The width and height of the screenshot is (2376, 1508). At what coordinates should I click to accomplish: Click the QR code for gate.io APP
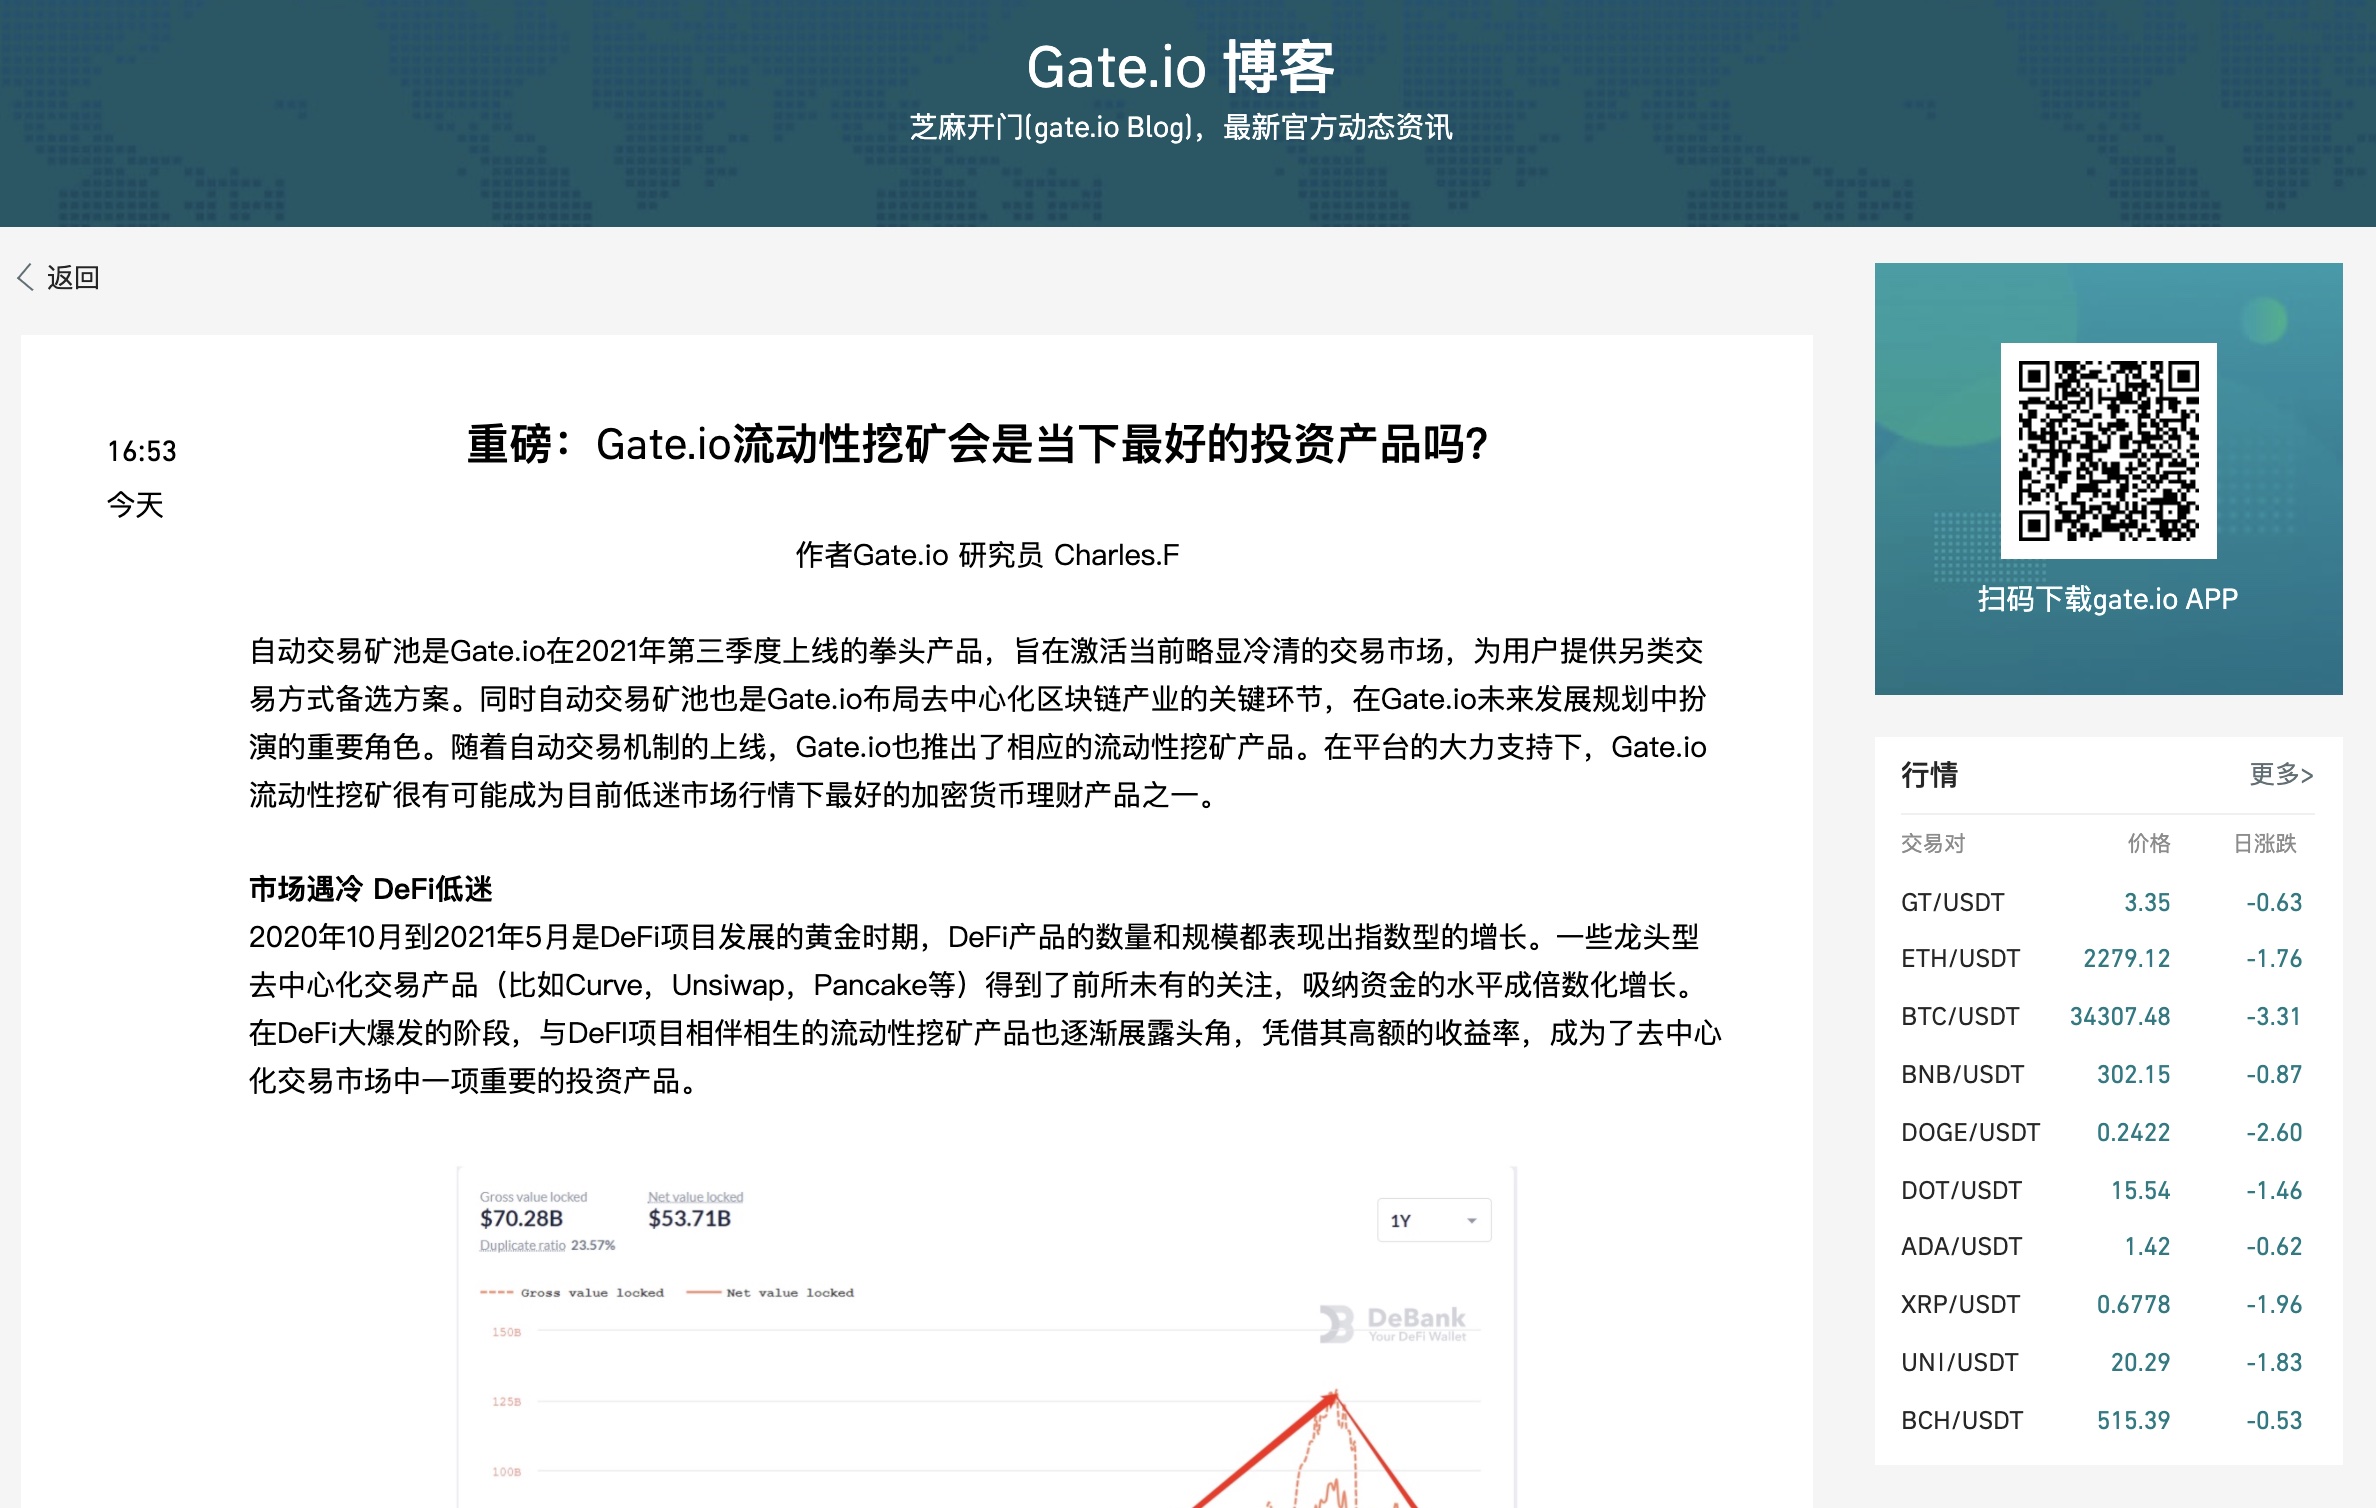tap(2108, 451)
